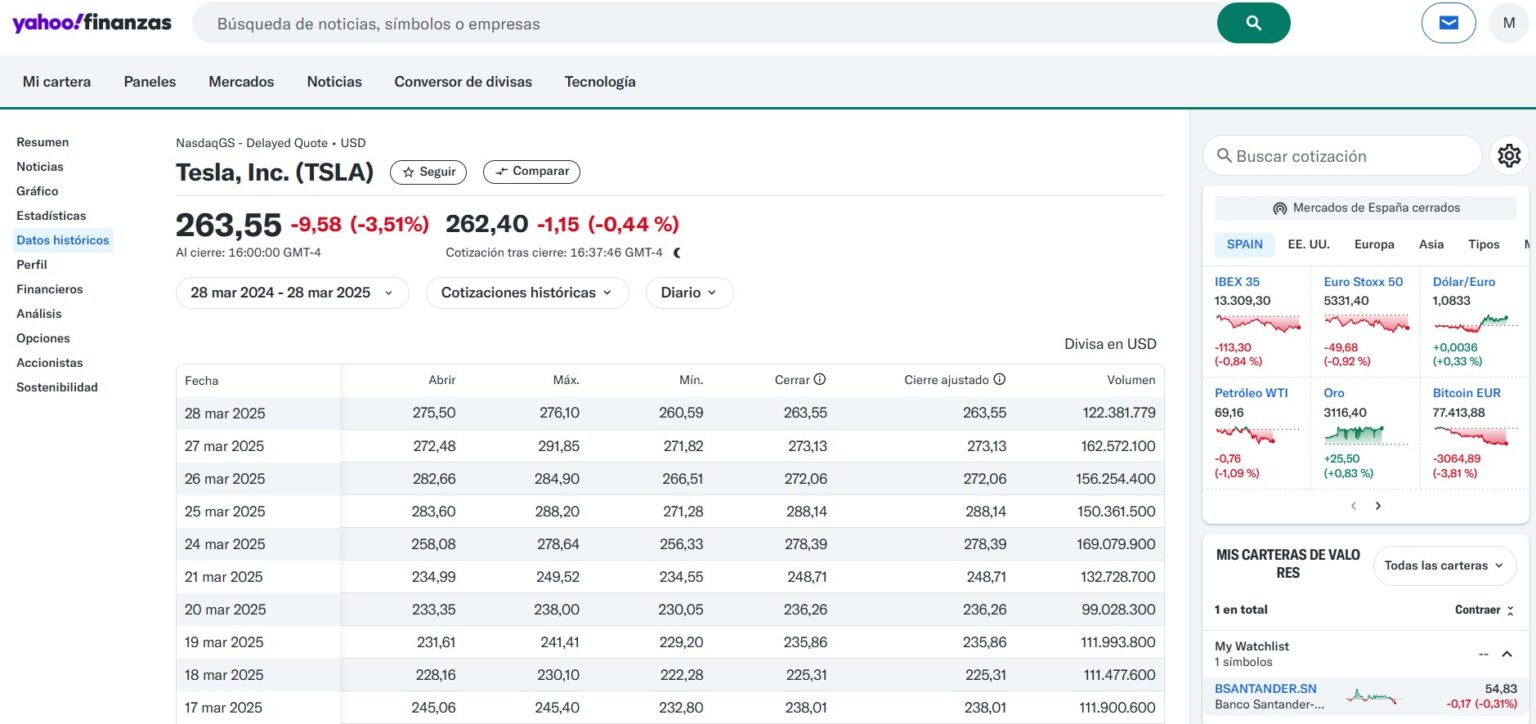
Task: Open the Tecnología menu
Action: tap(600, 82)
